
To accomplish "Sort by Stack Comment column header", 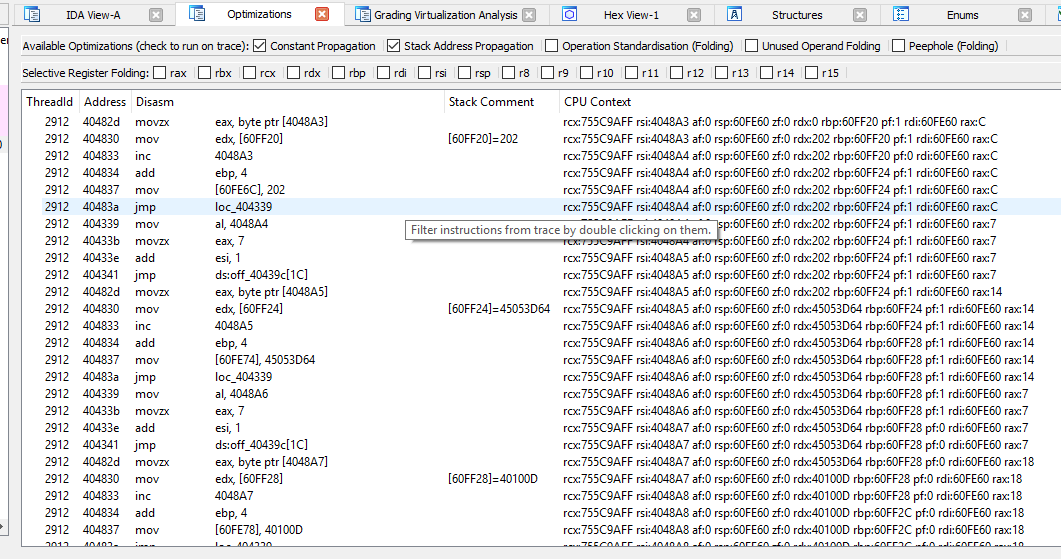I will [x=501, y=102].
